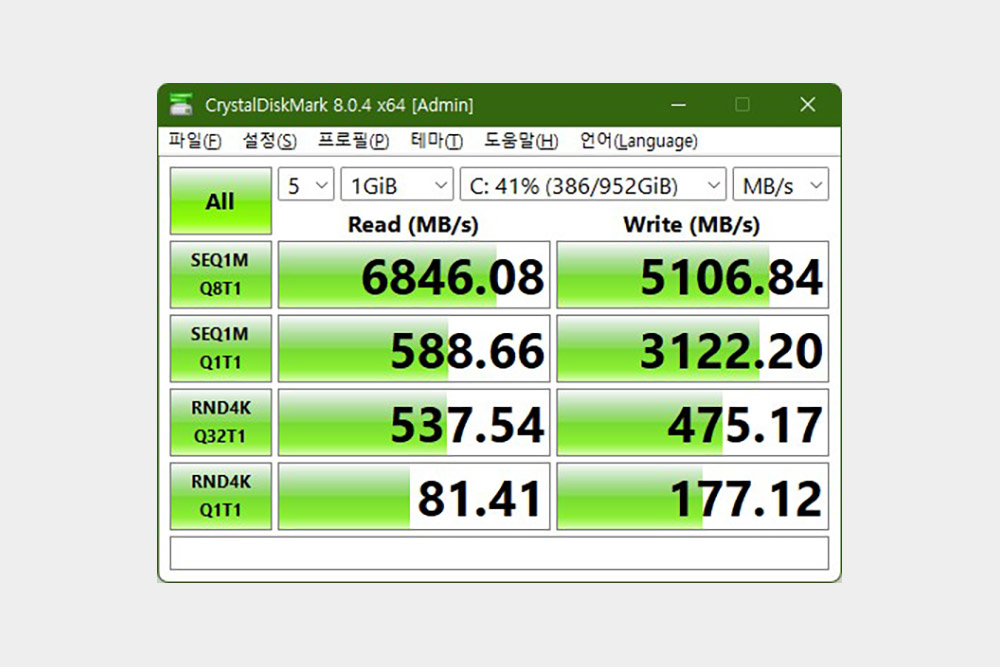Open the 프로필(P) menu
The width and height of the screenshot is (1000, 667).
point(353,140)
